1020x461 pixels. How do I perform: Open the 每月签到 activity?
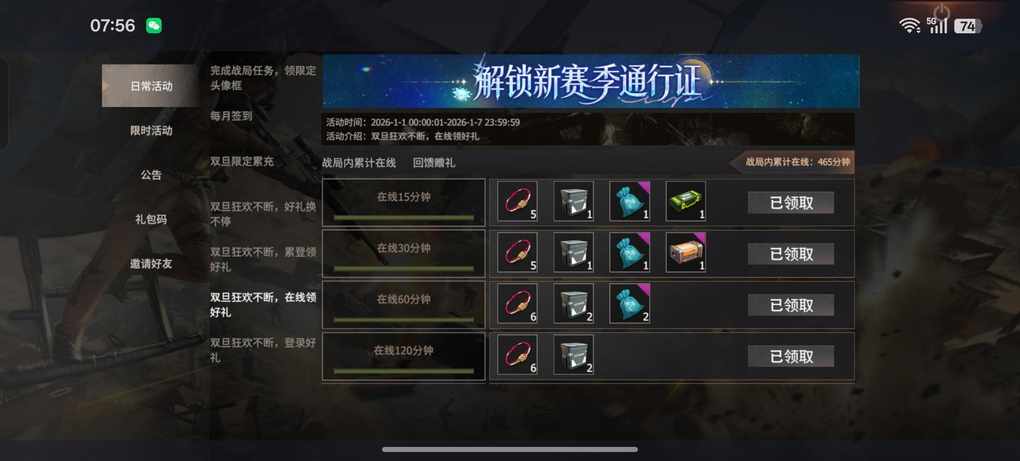coord(232,116)
